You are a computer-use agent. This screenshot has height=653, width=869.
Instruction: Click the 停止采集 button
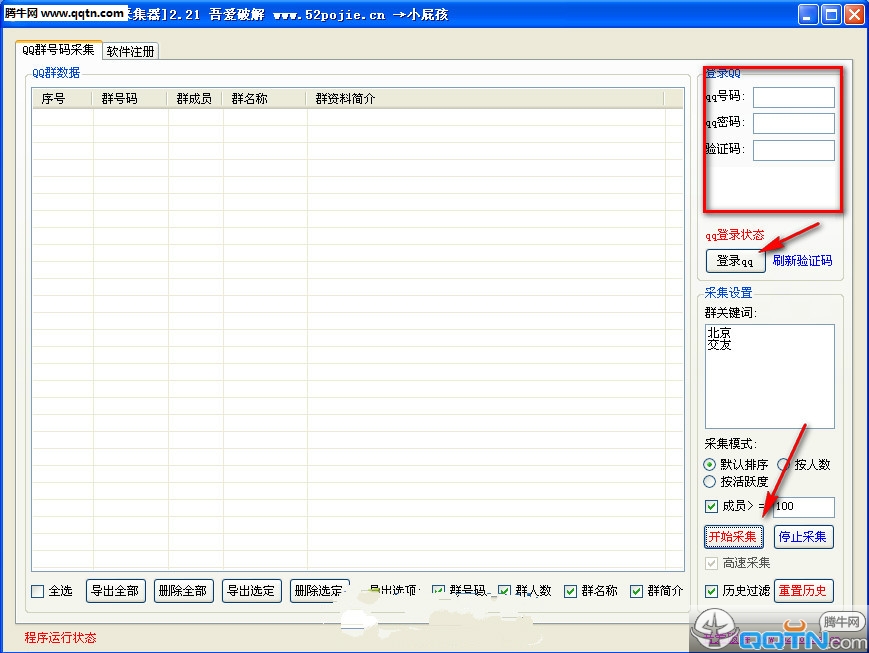(x=804, y=537)
